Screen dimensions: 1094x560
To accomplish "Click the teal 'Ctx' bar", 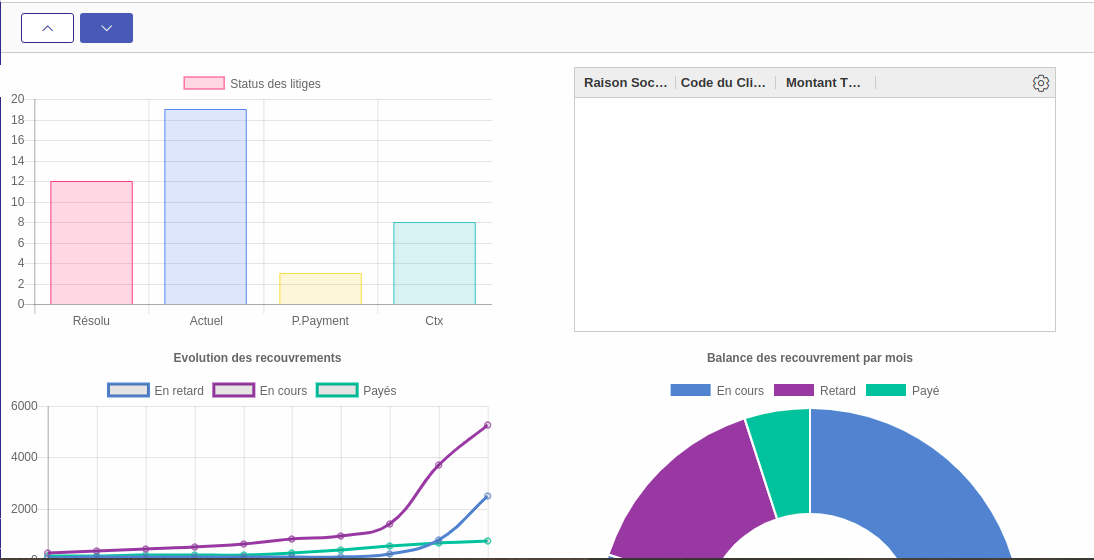I will [x=434, y=263].
